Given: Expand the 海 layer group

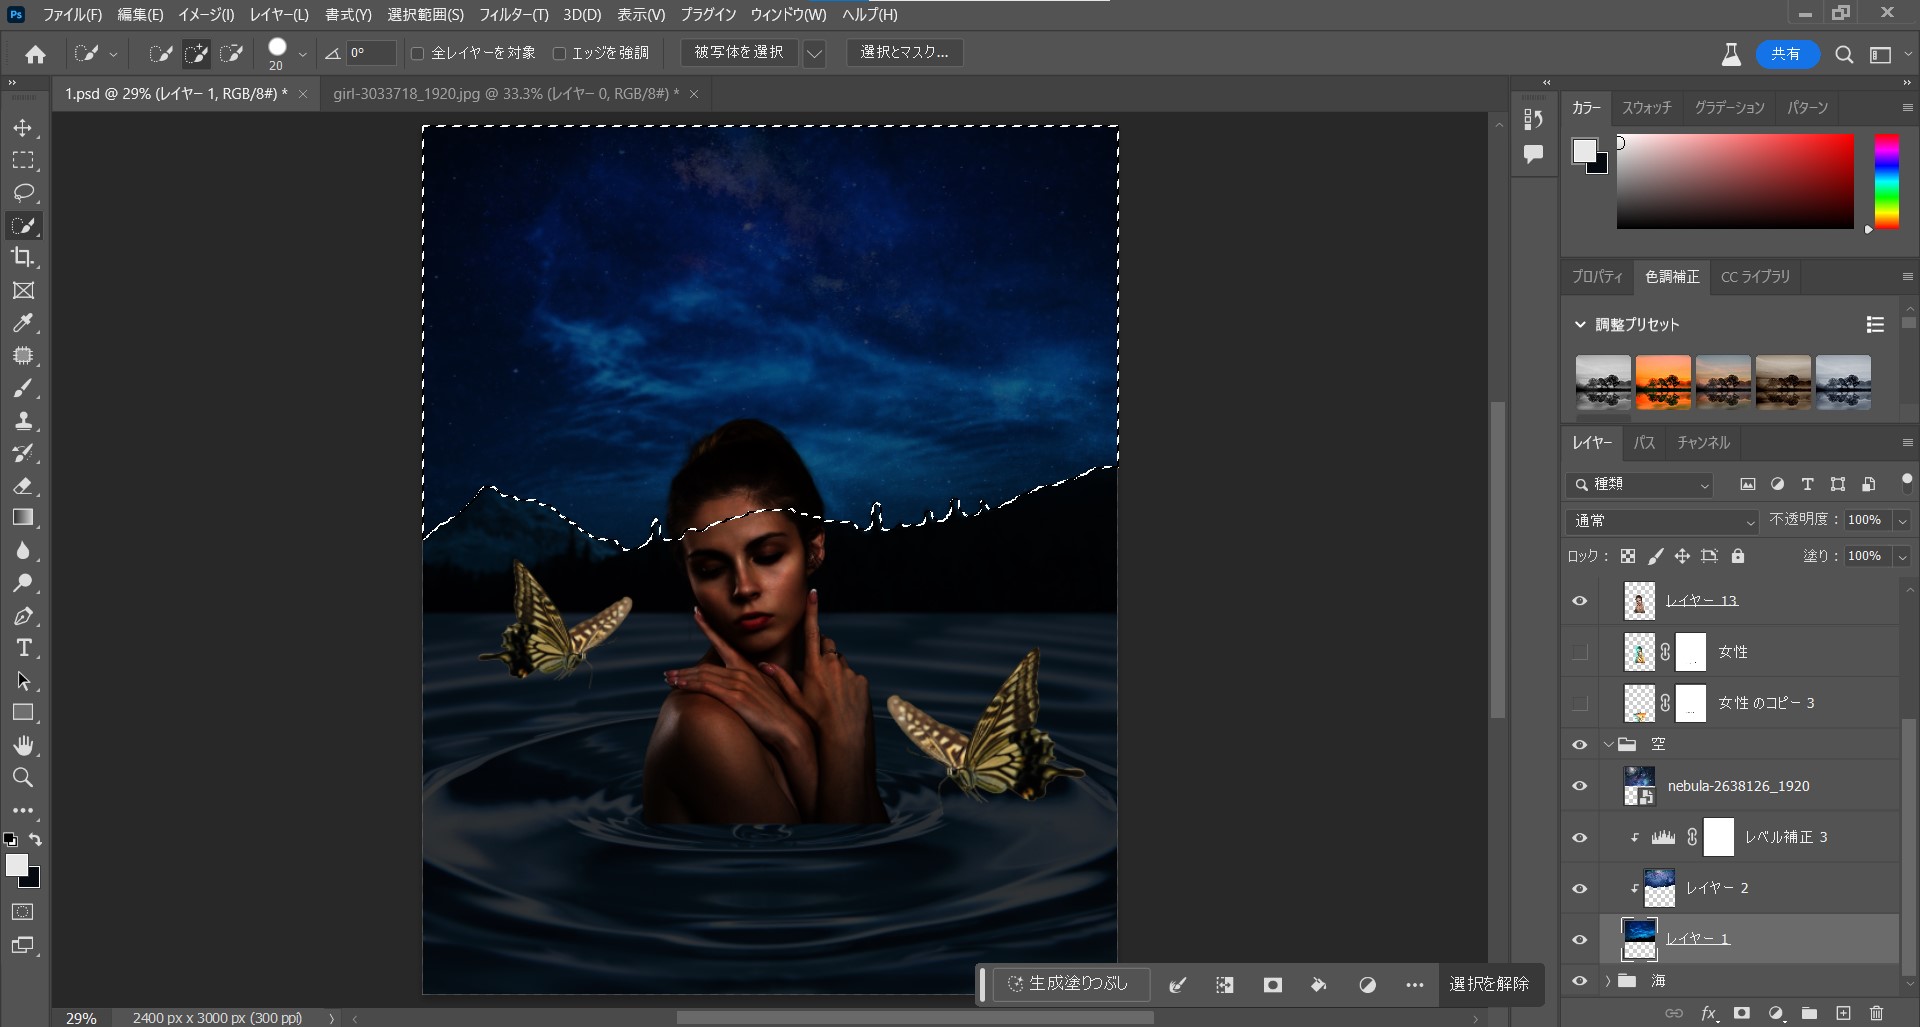Looking at the screenshot, I should point(1608,981).
